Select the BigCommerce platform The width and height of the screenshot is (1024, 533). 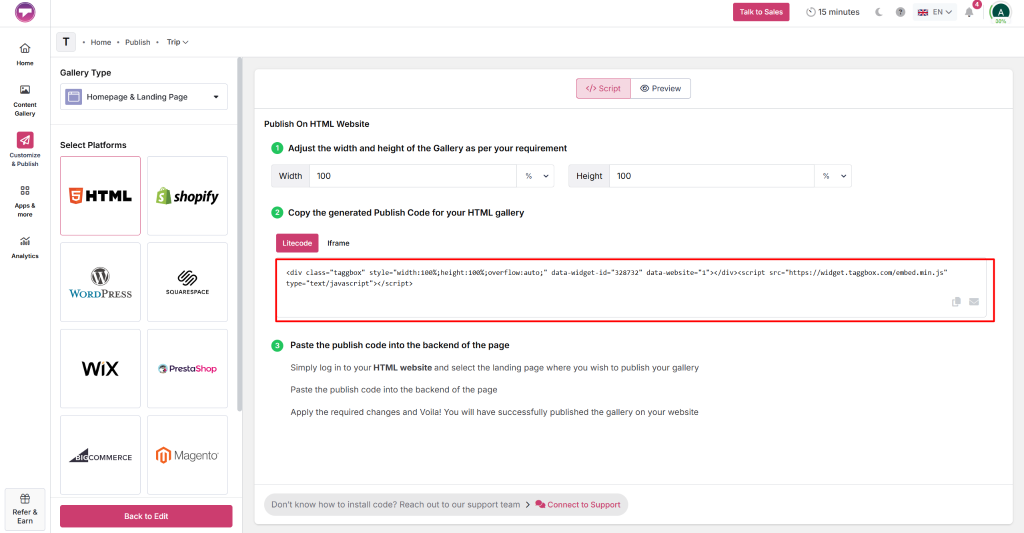point(101,455)
